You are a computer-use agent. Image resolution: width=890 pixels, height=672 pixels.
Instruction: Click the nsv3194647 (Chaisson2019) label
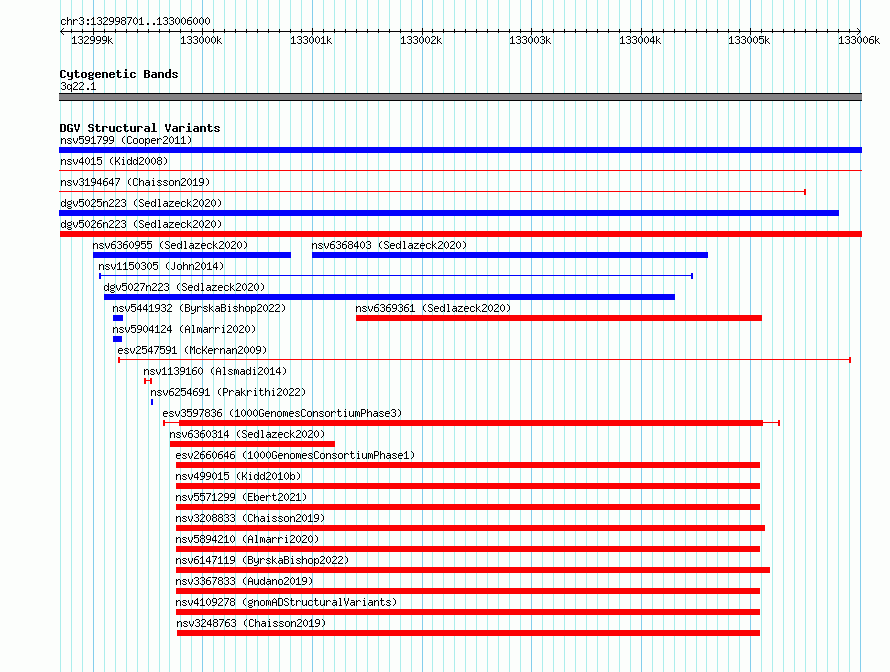[135, 182]
